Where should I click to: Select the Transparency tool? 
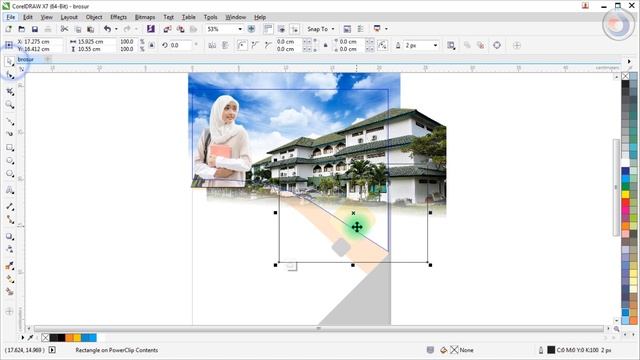tap(10, 249)
